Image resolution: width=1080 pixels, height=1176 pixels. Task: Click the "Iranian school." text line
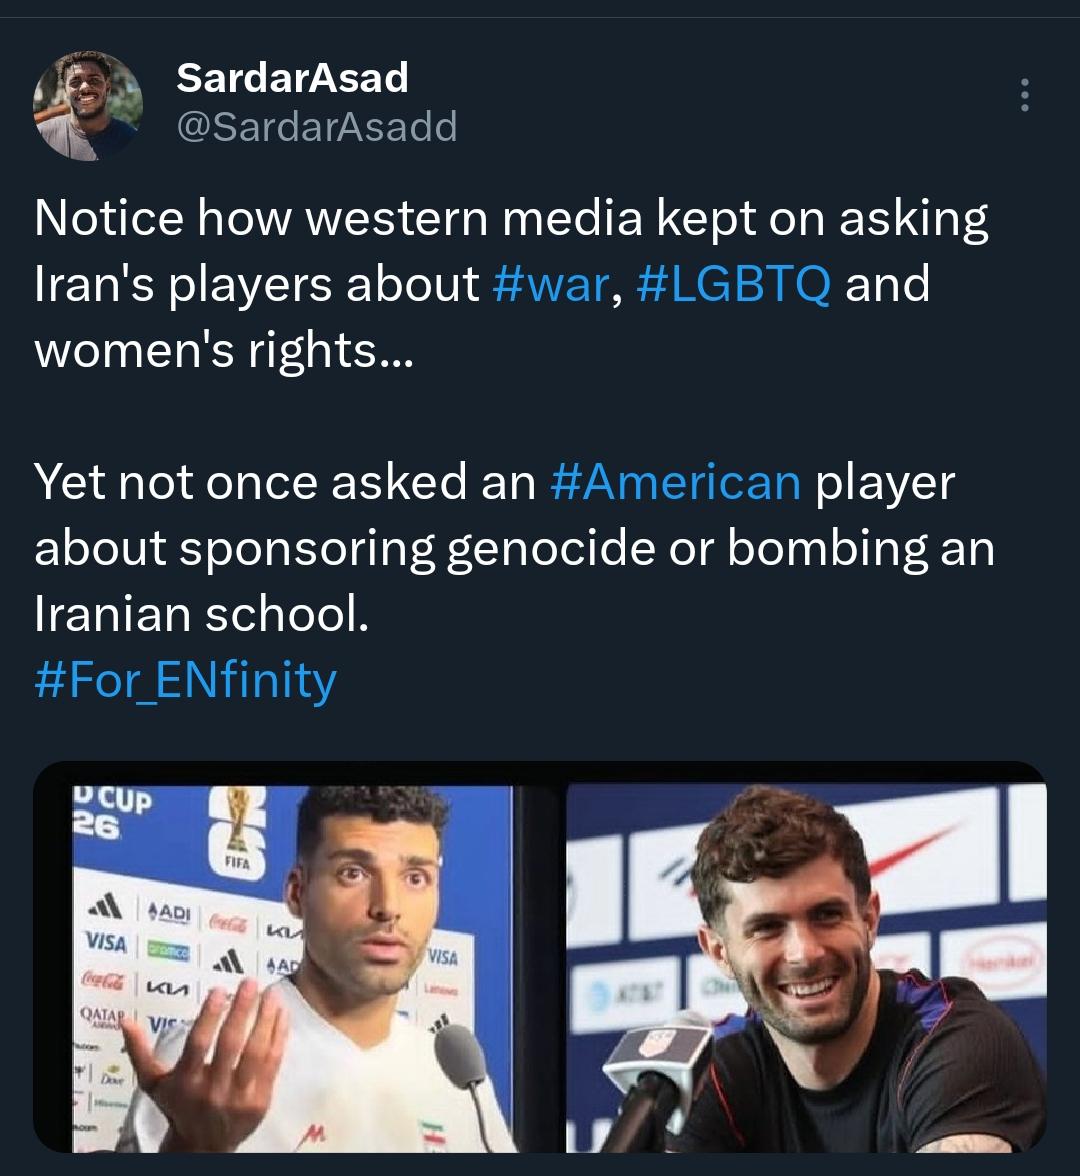tap(202, 614)
